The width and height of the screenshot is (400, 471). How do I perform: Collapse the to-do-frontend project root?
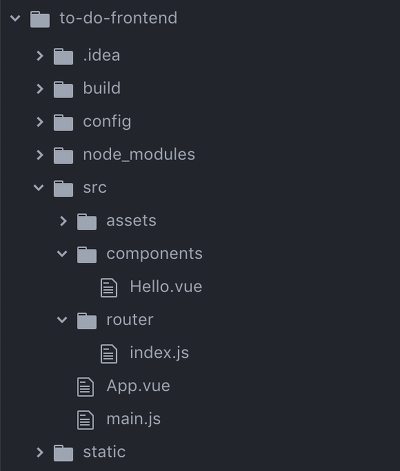coord(15,18)
